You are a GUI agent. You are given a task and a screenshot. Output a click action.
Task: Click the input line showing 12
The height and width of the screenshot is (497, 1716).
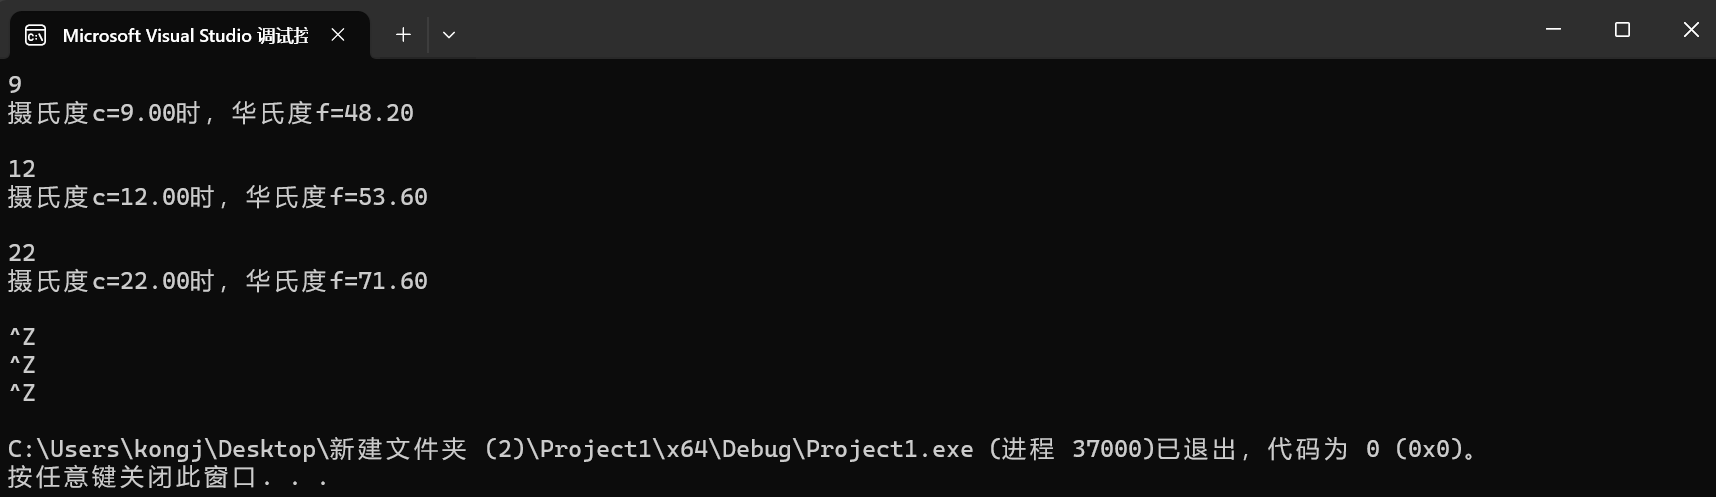point(22,169)
